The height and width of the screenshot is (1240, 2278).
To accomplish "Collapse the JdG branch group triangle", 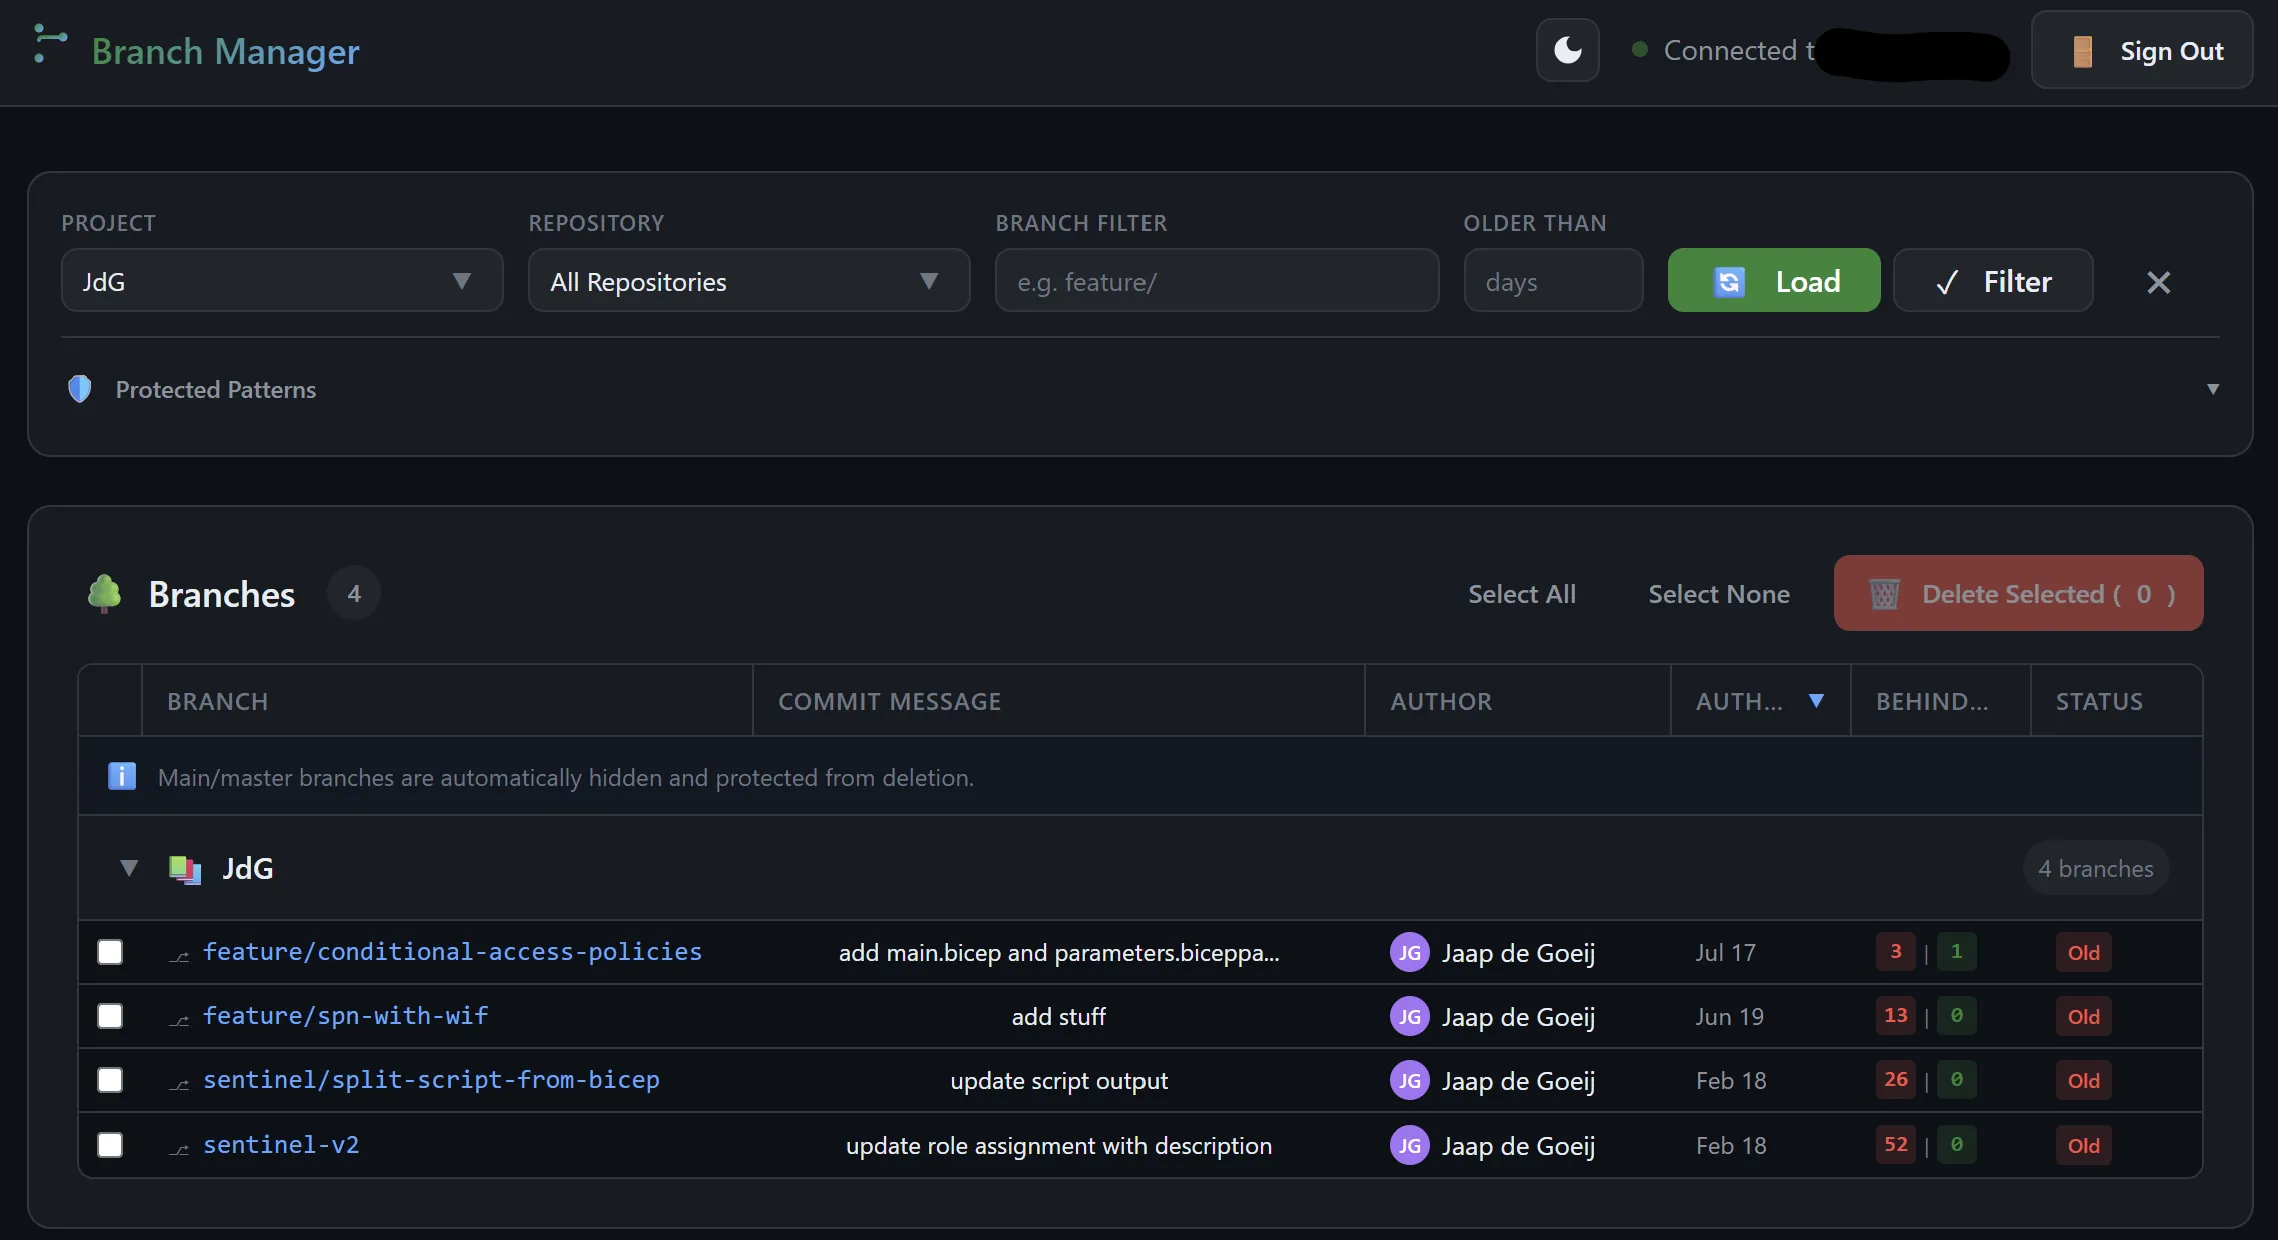I will pos(129,868).
